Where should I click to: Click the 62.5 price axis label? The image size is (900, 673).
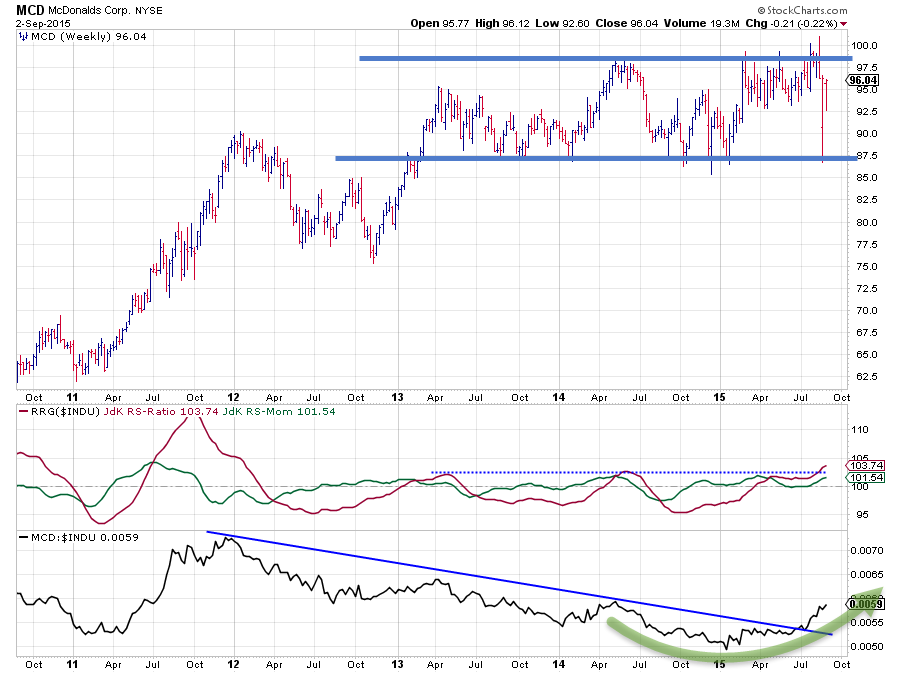click(866, 377)
